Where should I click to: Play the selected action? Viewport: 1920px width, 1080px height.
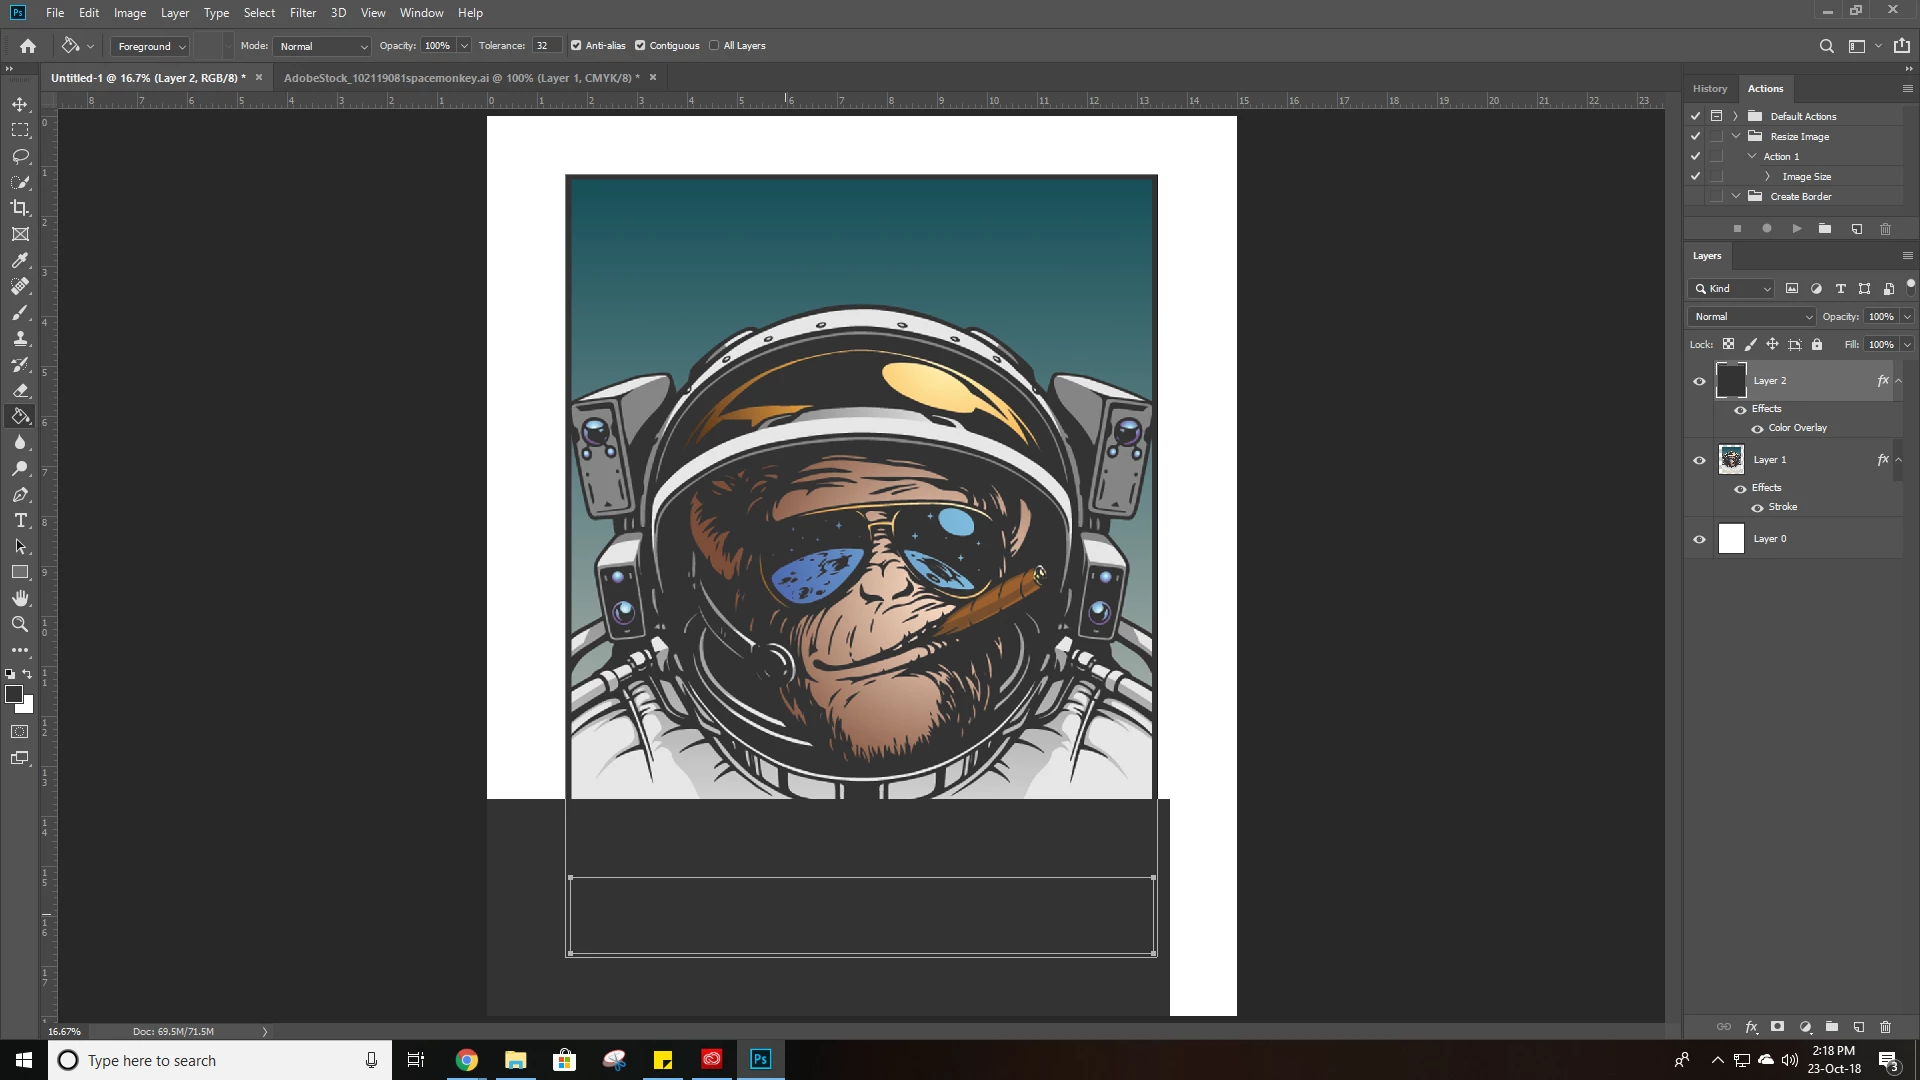point(1797,229)
